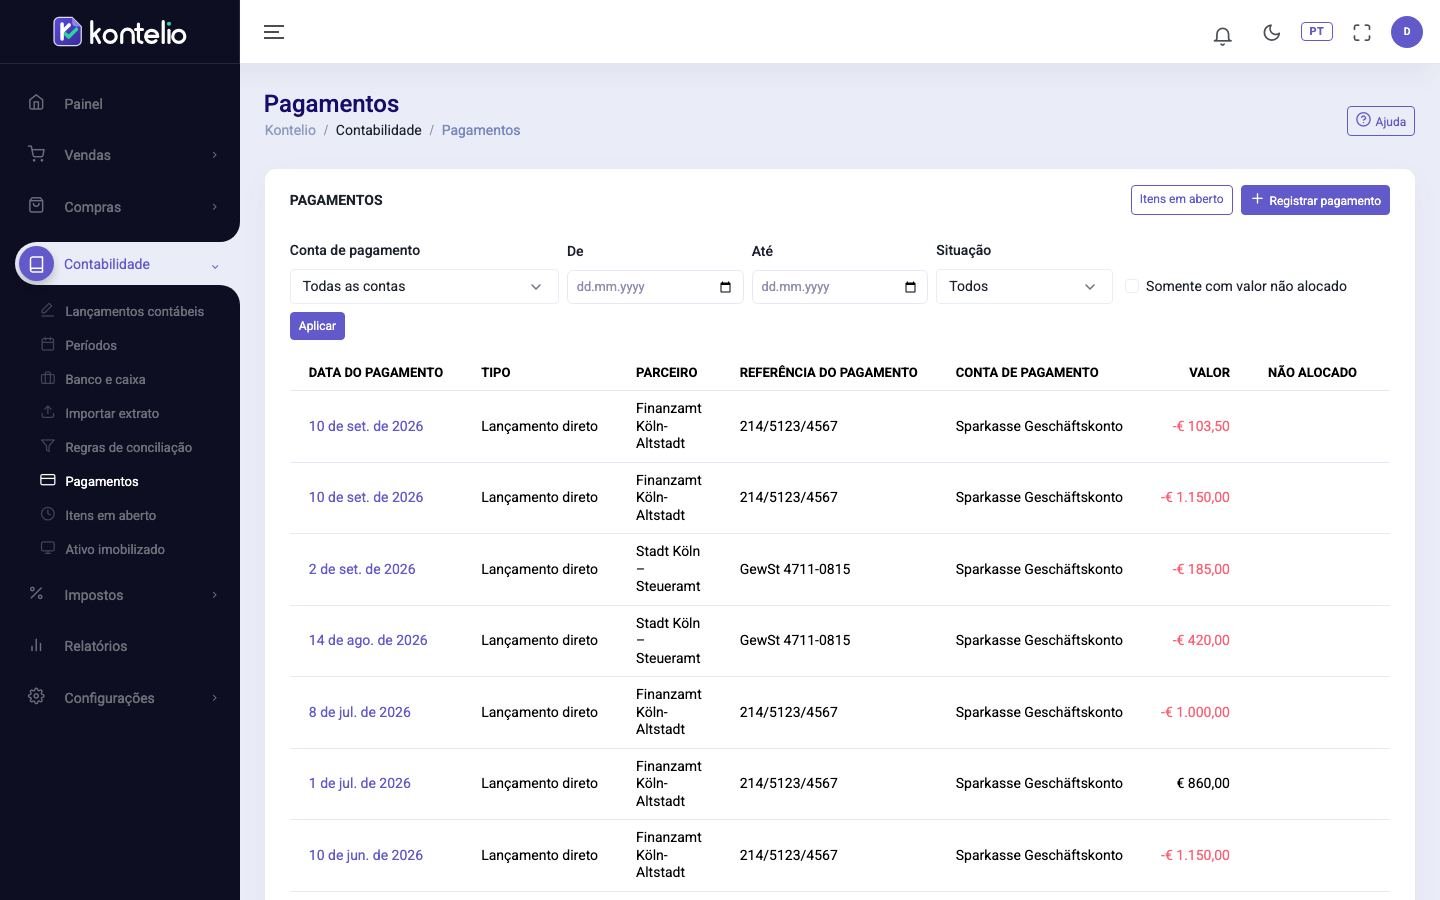Screen dimensions: 1440x900
Task: Click the Compras bag icon
Action: (36, 205)
